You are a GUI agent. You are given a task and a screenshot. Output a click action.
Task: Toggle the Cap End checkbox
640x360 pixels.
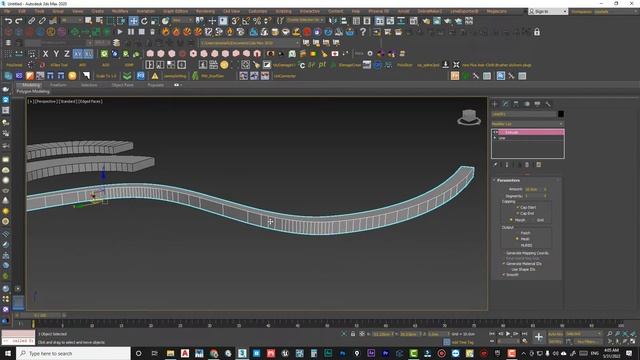[x=518, y=213]
